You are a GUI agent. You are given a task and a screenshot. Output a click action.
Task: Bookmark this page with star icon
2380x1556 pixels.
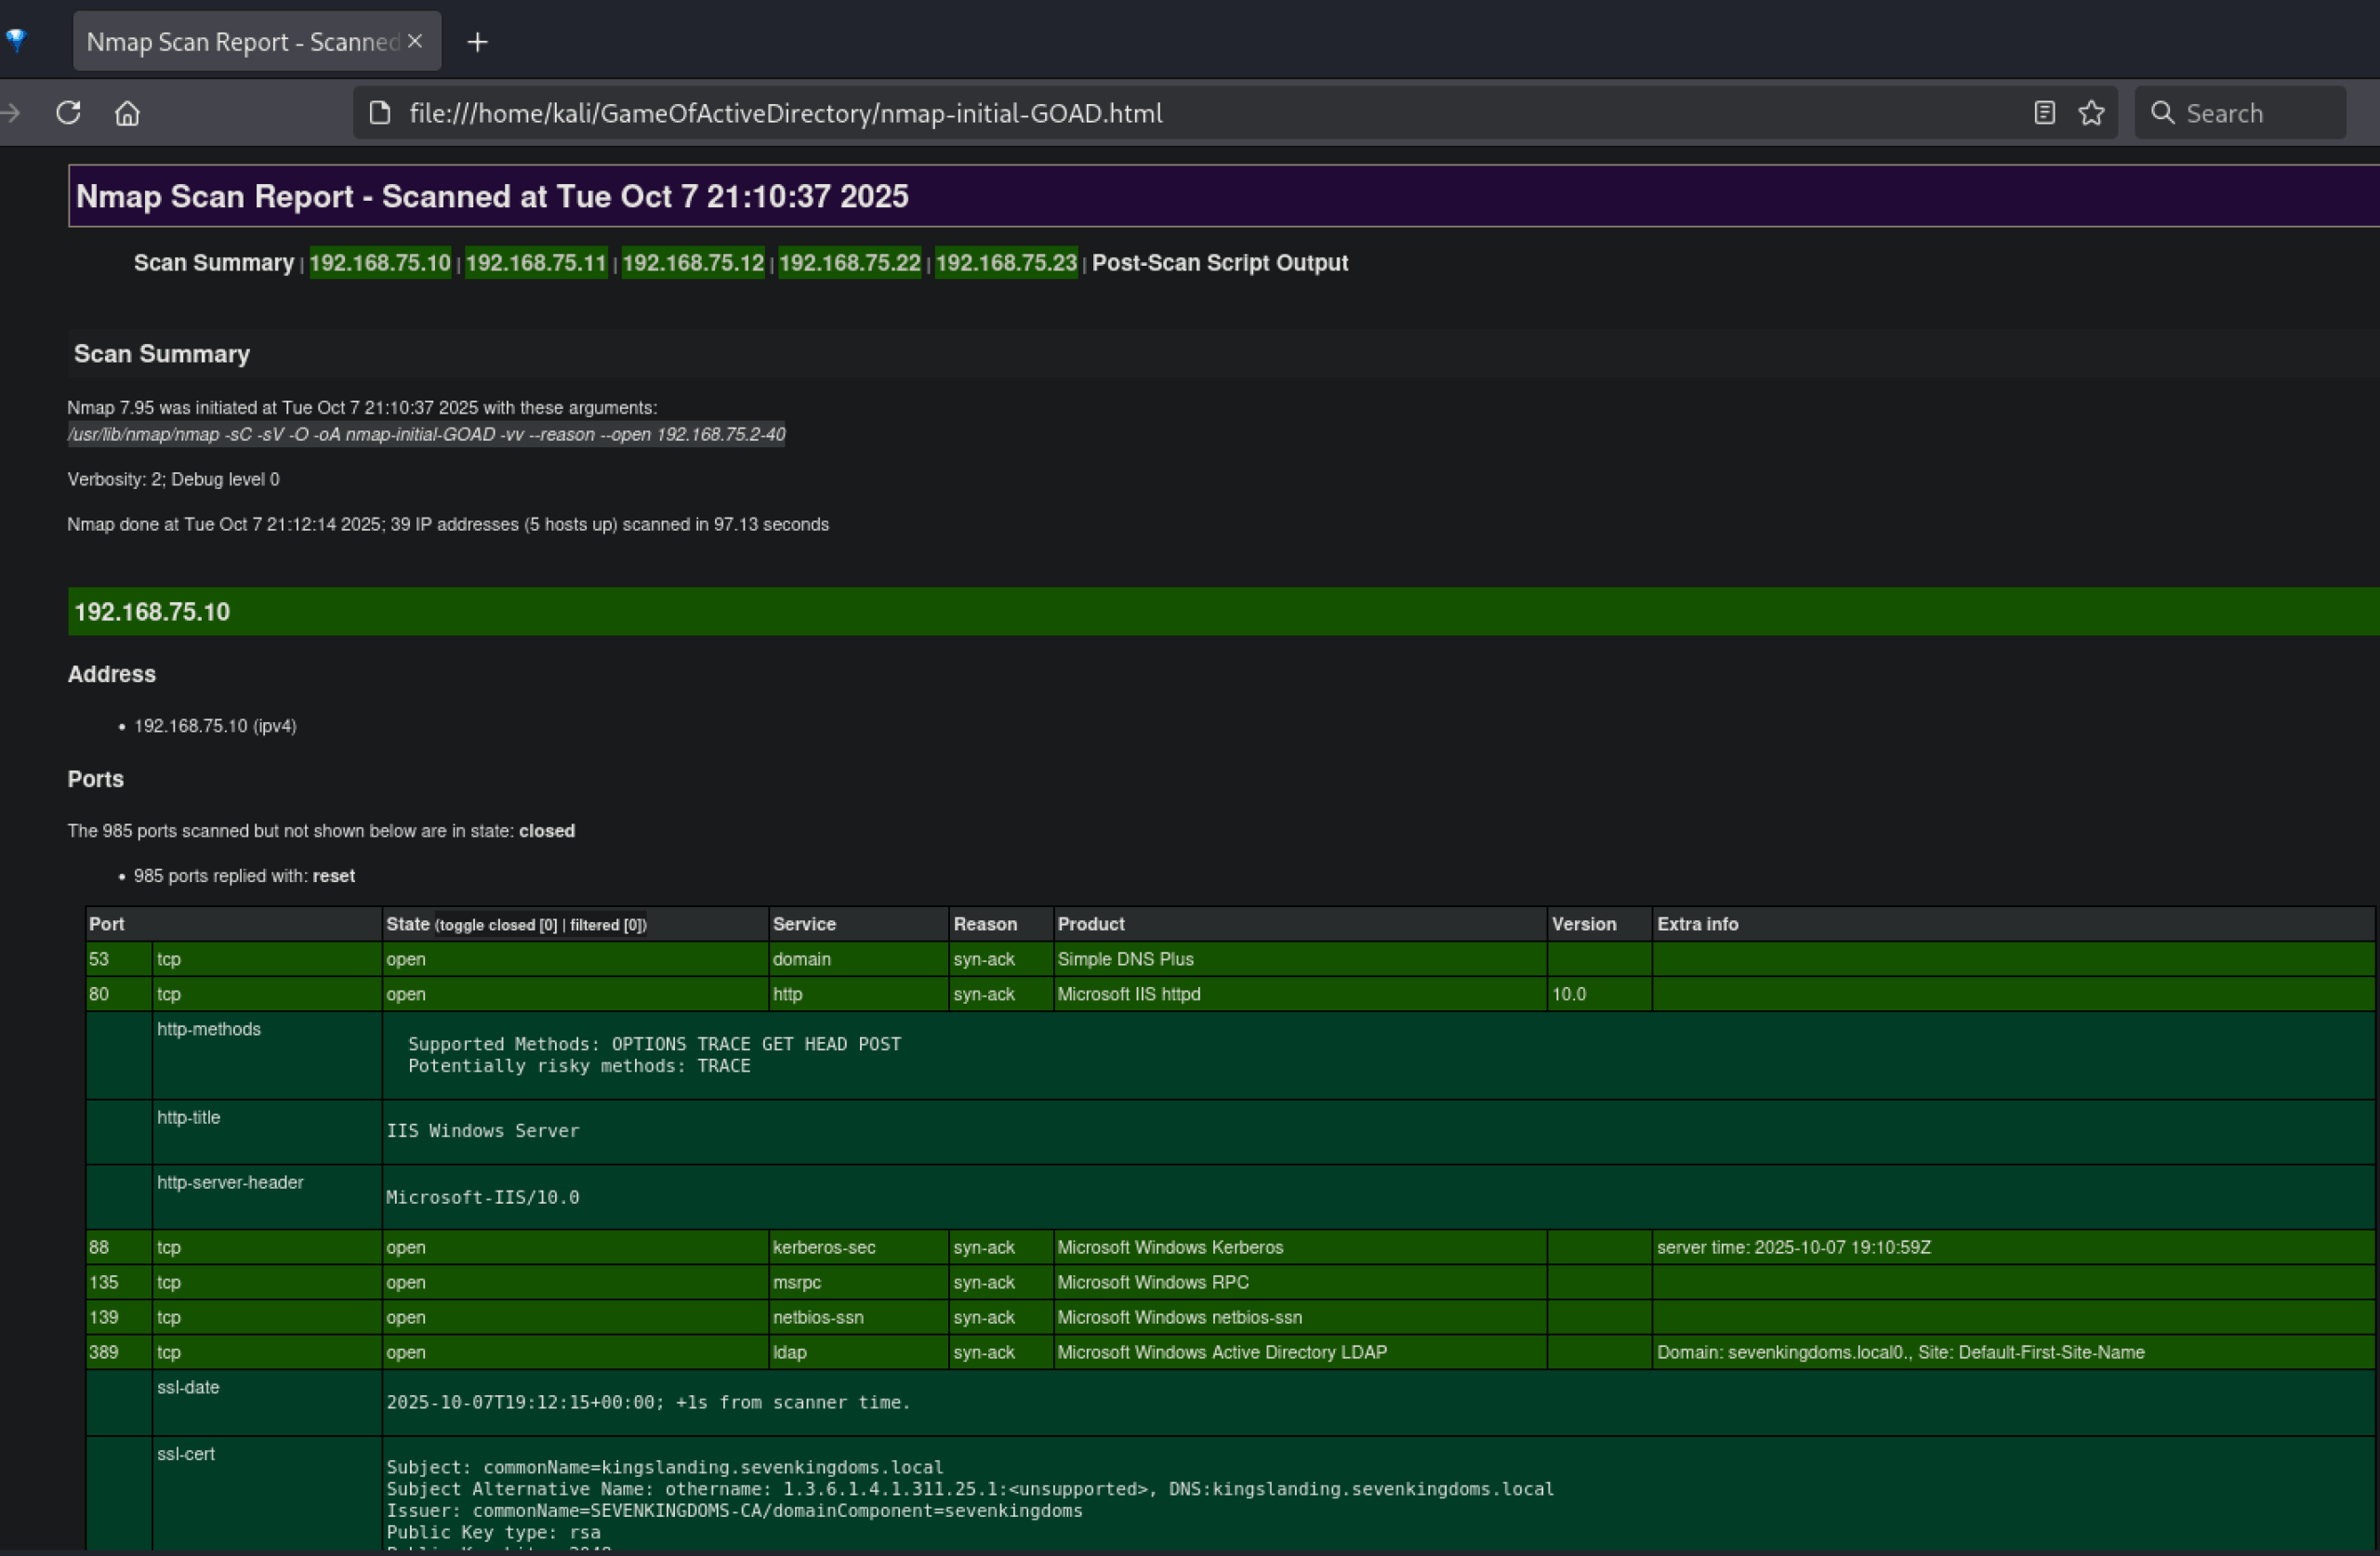pyautogui.click(x=2091, y=113)
